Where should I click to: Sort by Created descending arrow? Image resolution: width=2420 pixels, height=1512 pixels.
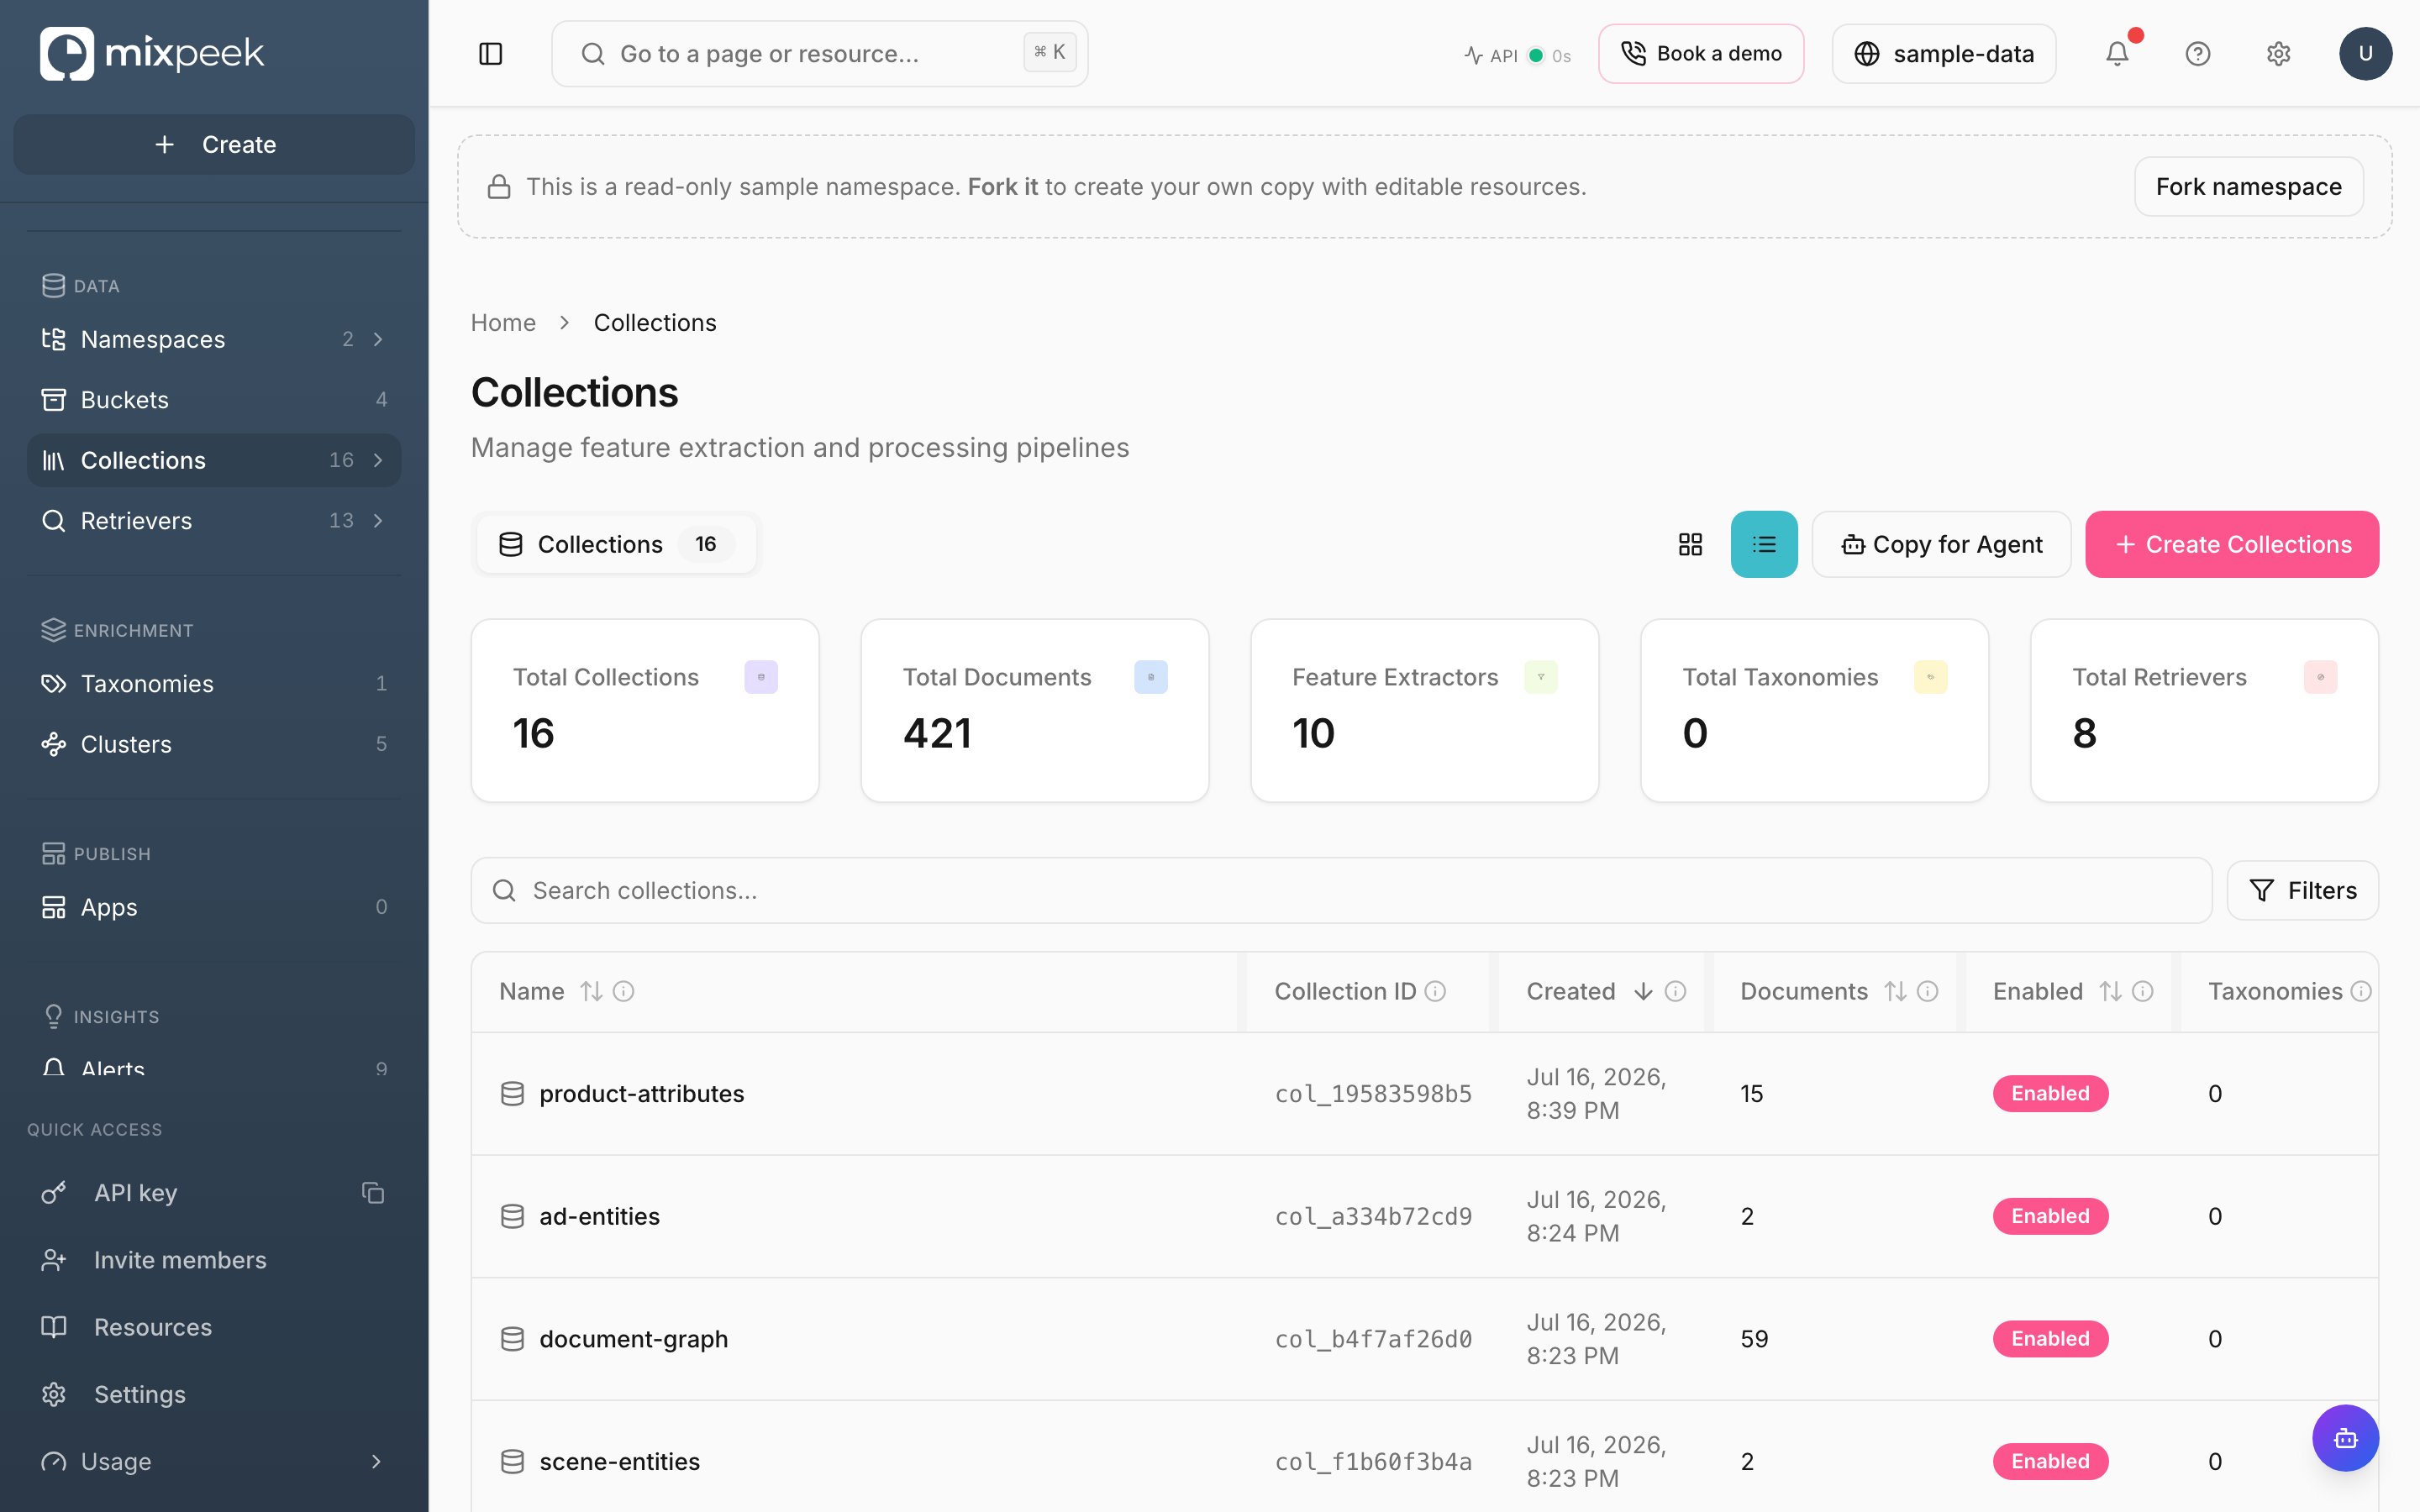click(1643, 991)
